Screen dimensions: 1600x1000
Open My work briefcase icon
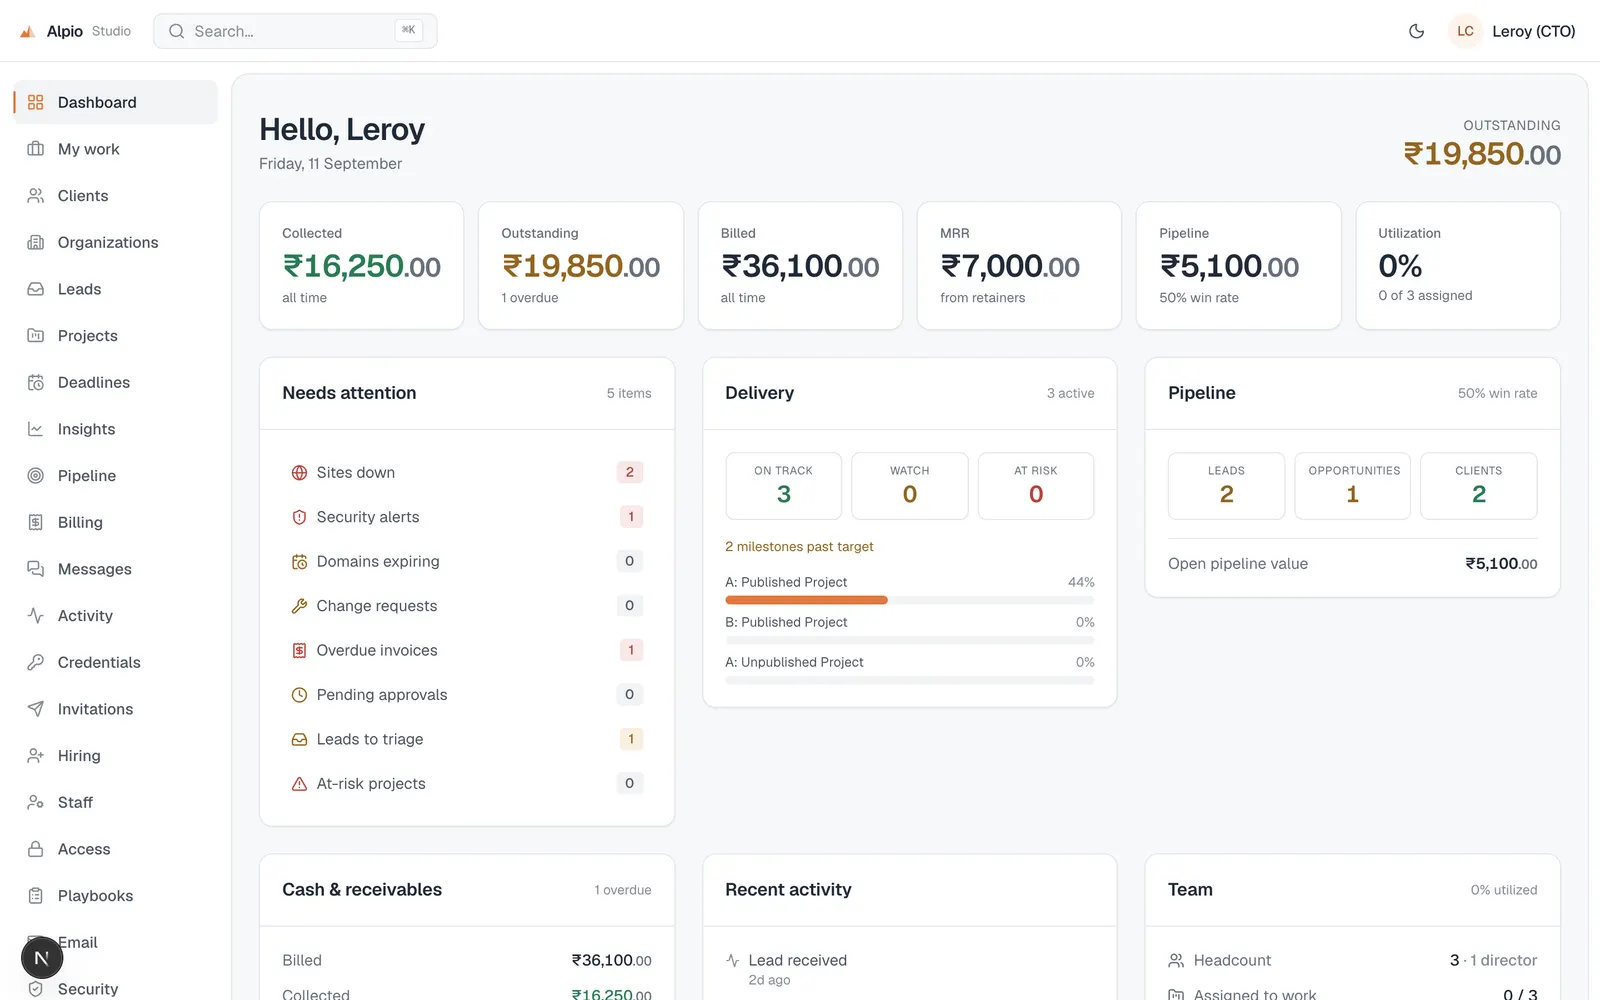tap(36, 149)
